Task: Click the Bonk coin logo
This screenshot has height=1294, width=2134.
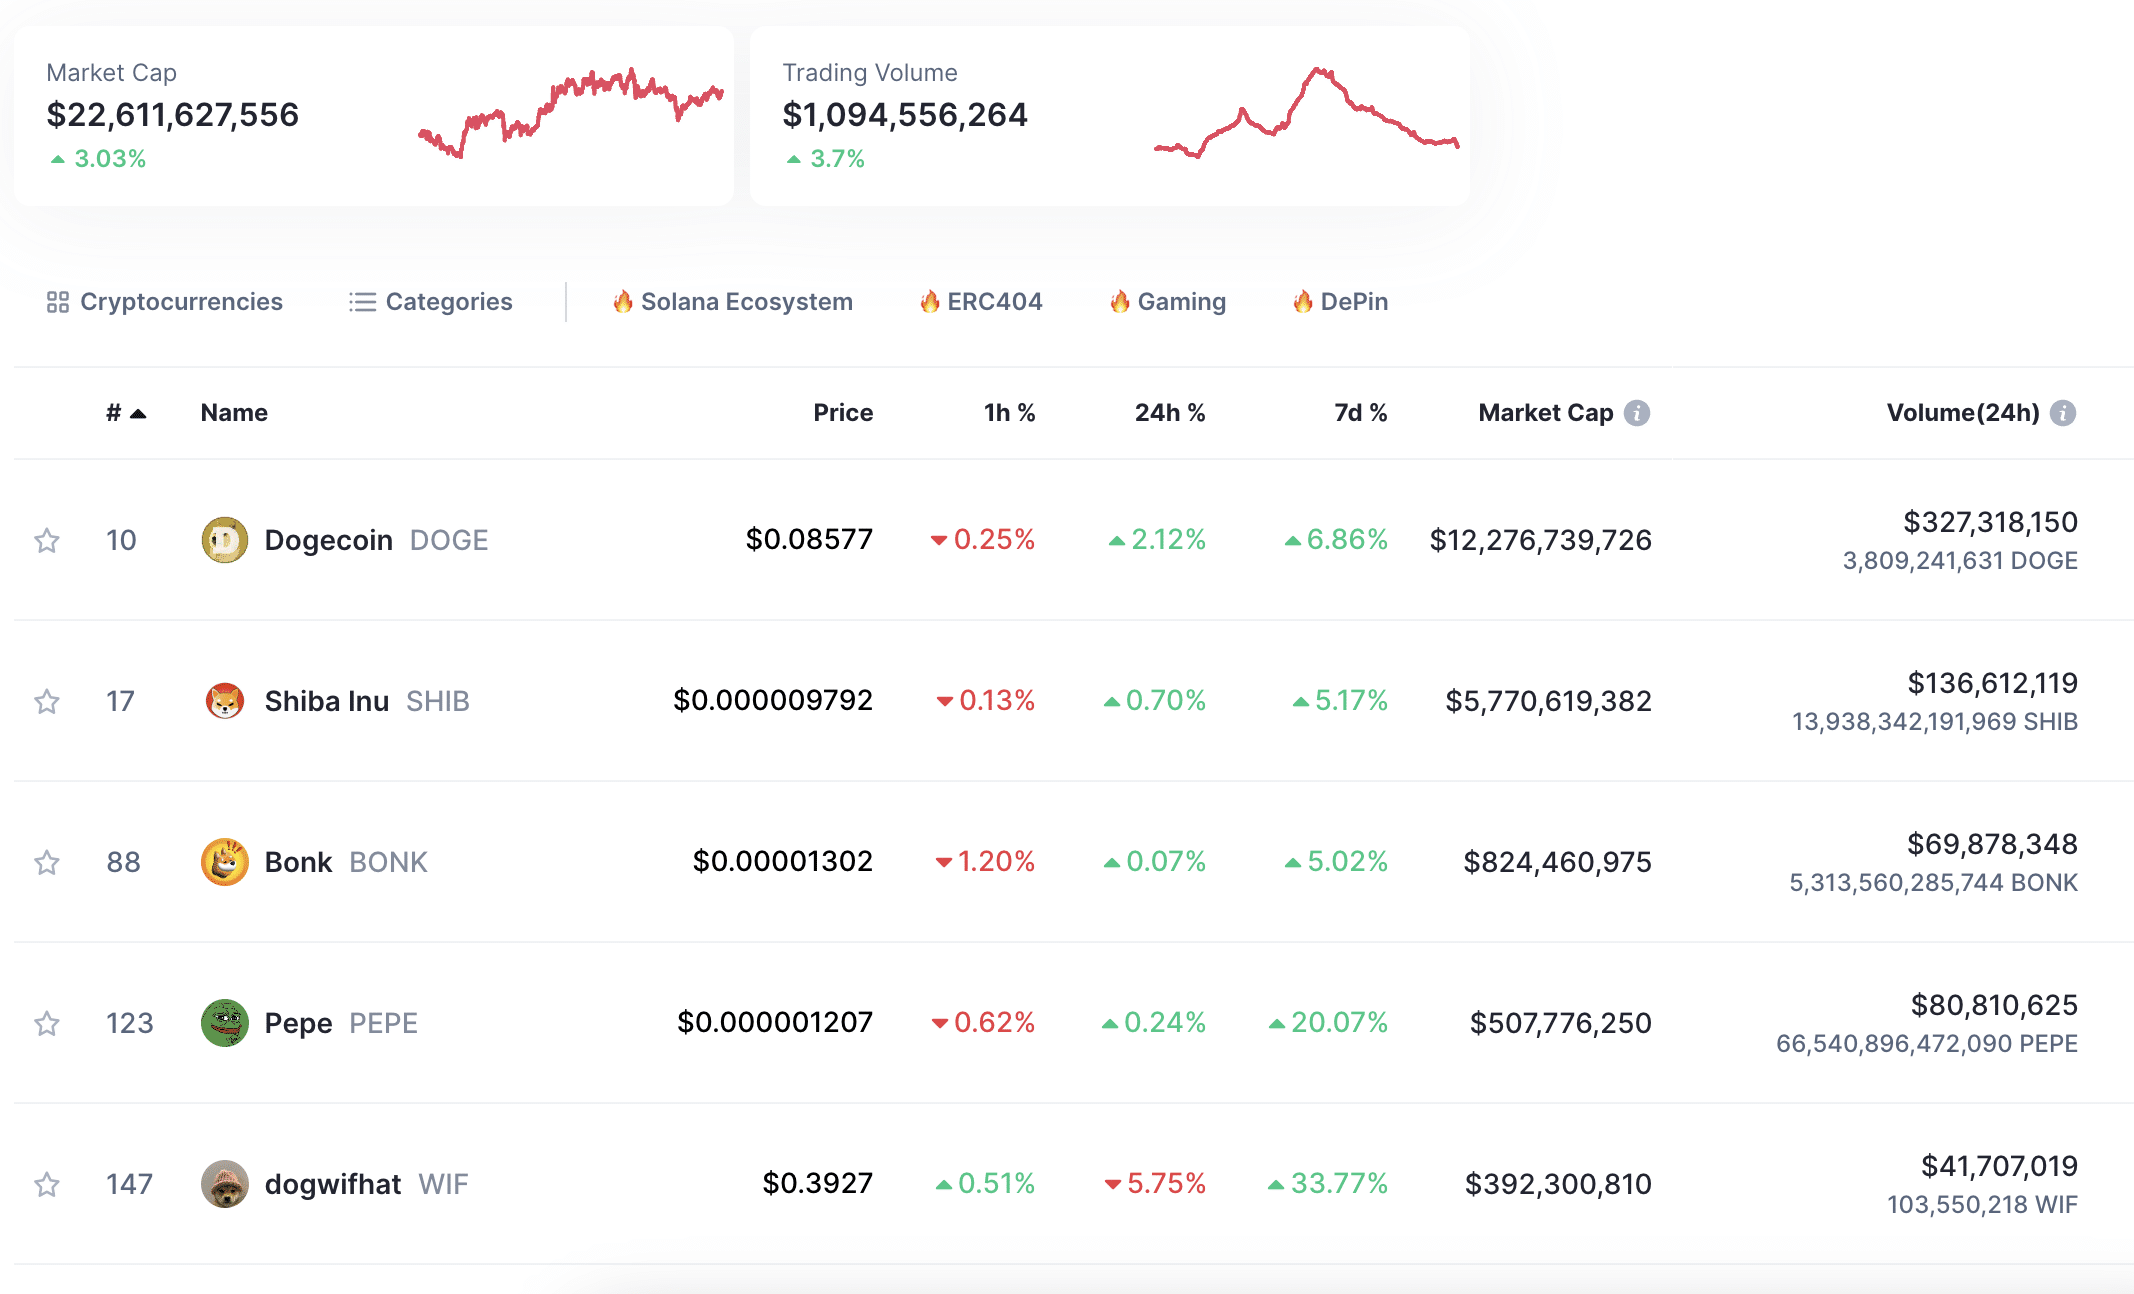Action: pos(225,862)
